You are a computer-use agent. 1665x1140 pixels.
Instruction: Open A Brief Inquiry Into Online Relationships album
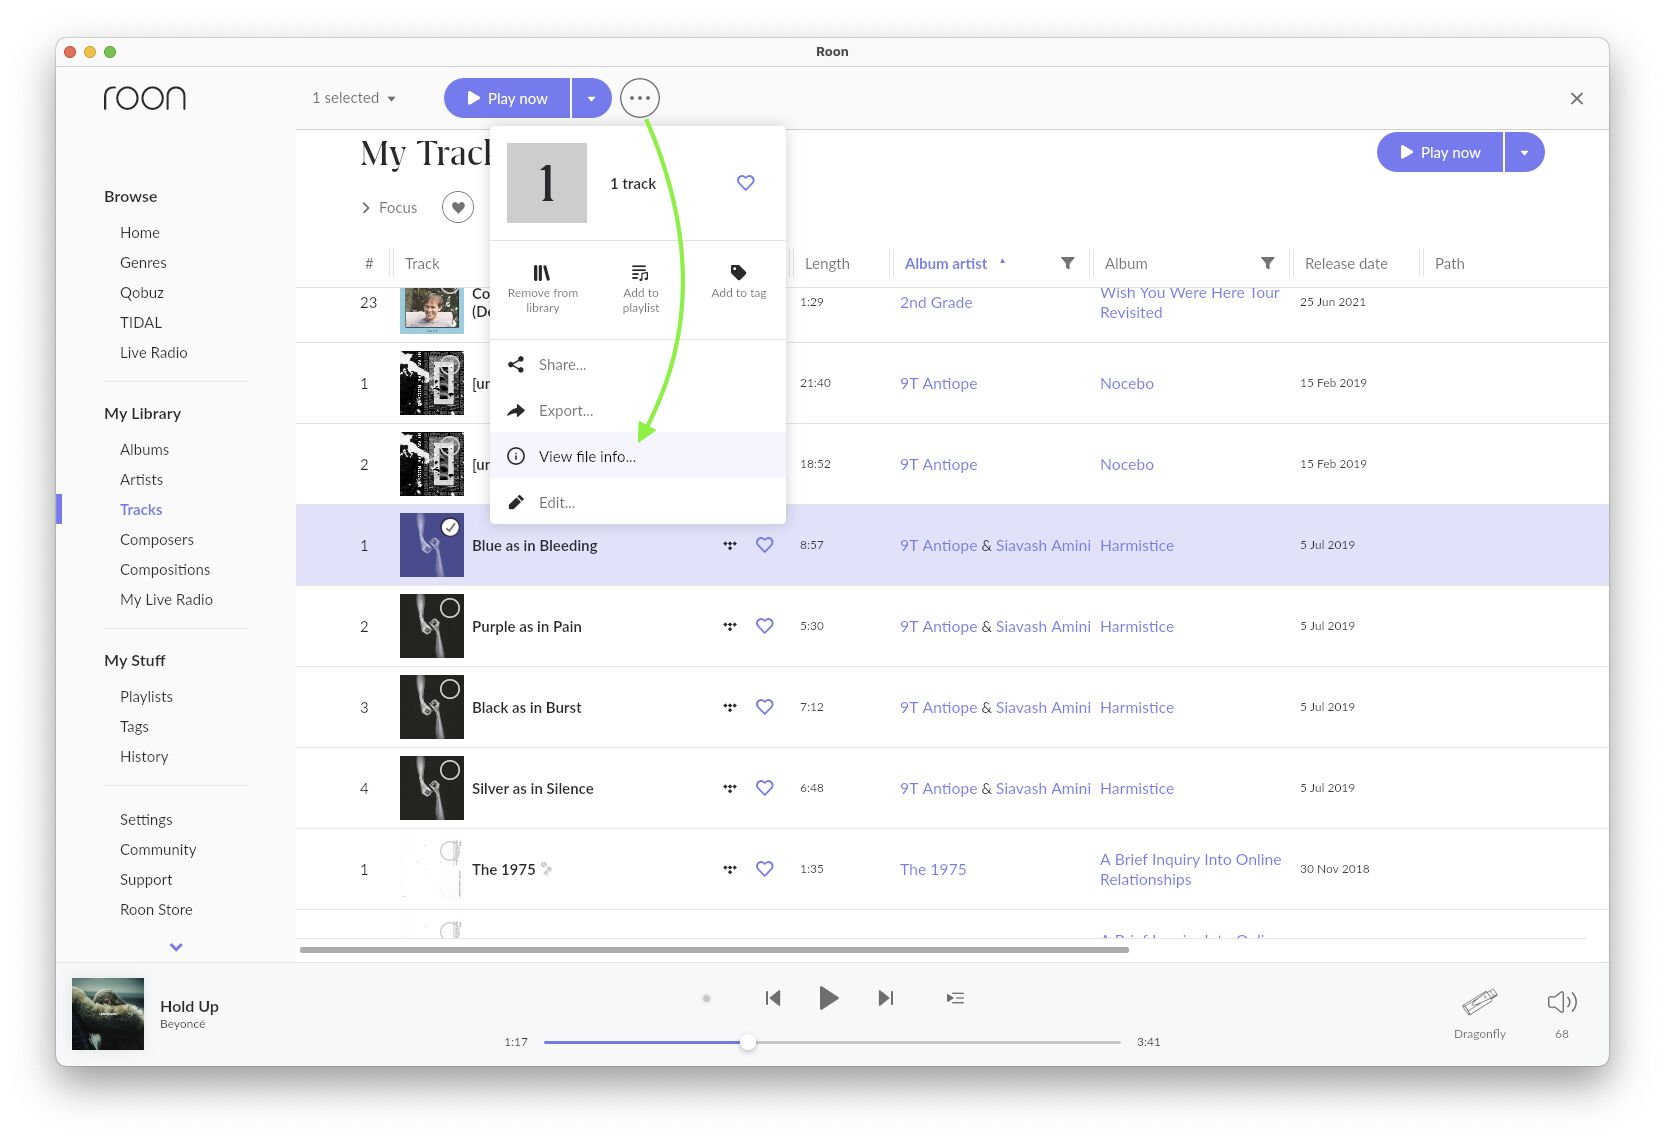tap(1190, 870)
